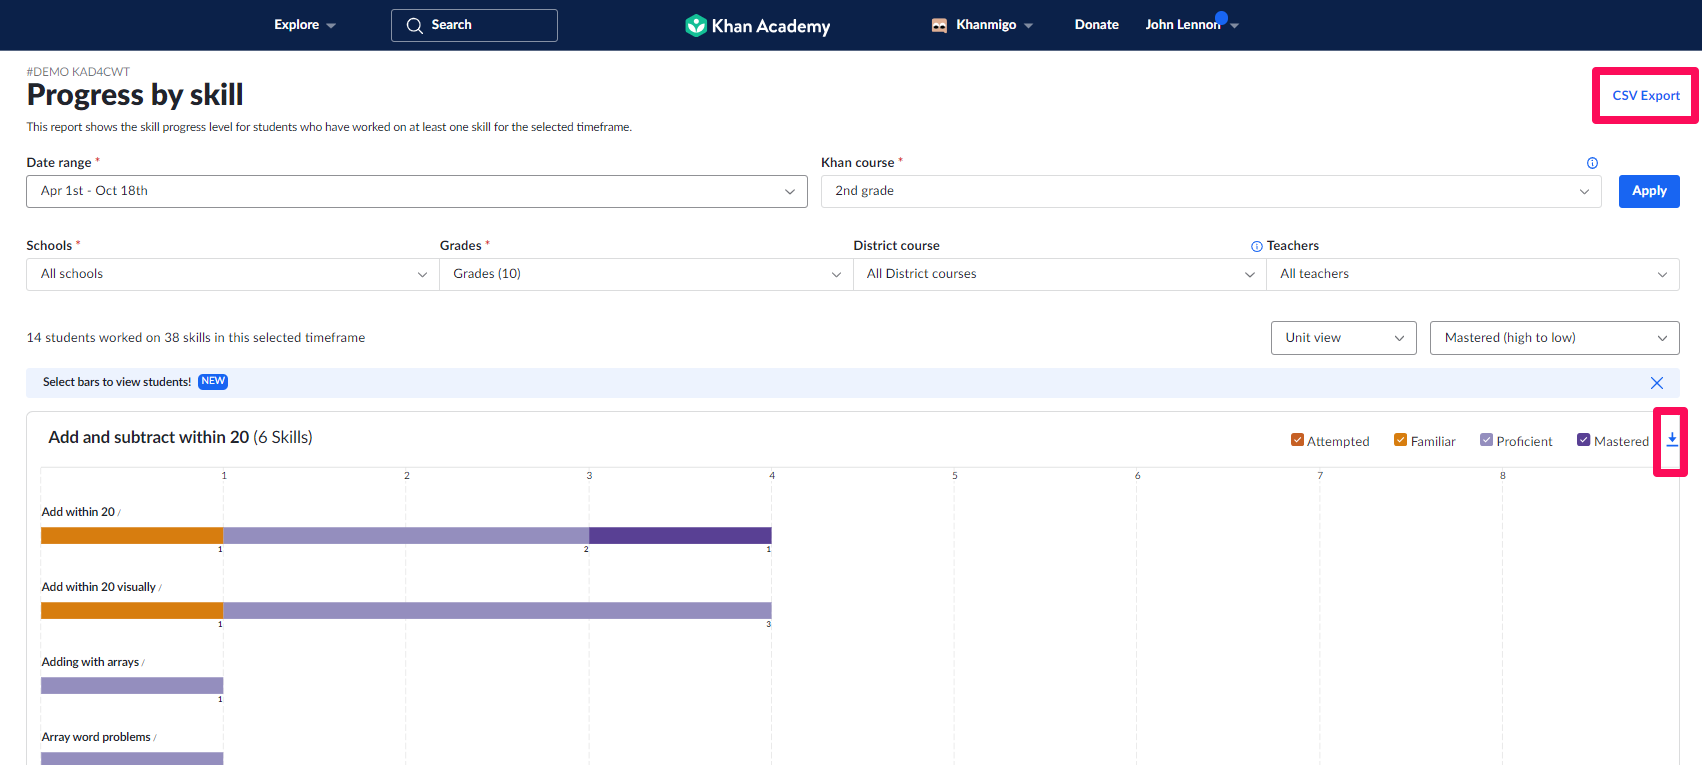The width and height of the screenshot is (1702, 765).
Task: Open the Add within 20 visually link
Action: 98,587
